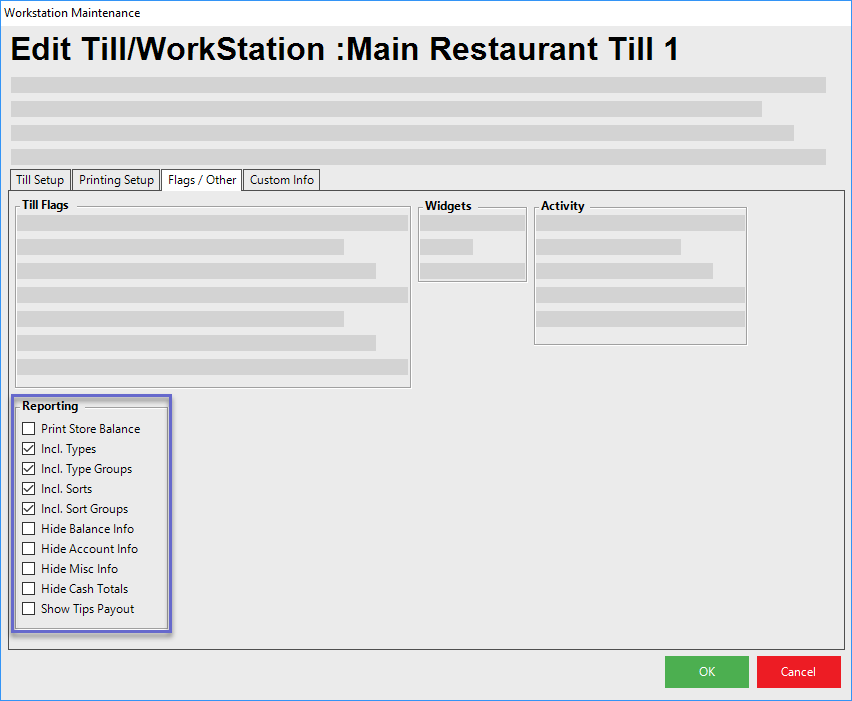Click the Workstation Maintenance title bar
Image resolution: width=852 pixels, height=701 pixels.
400,13
